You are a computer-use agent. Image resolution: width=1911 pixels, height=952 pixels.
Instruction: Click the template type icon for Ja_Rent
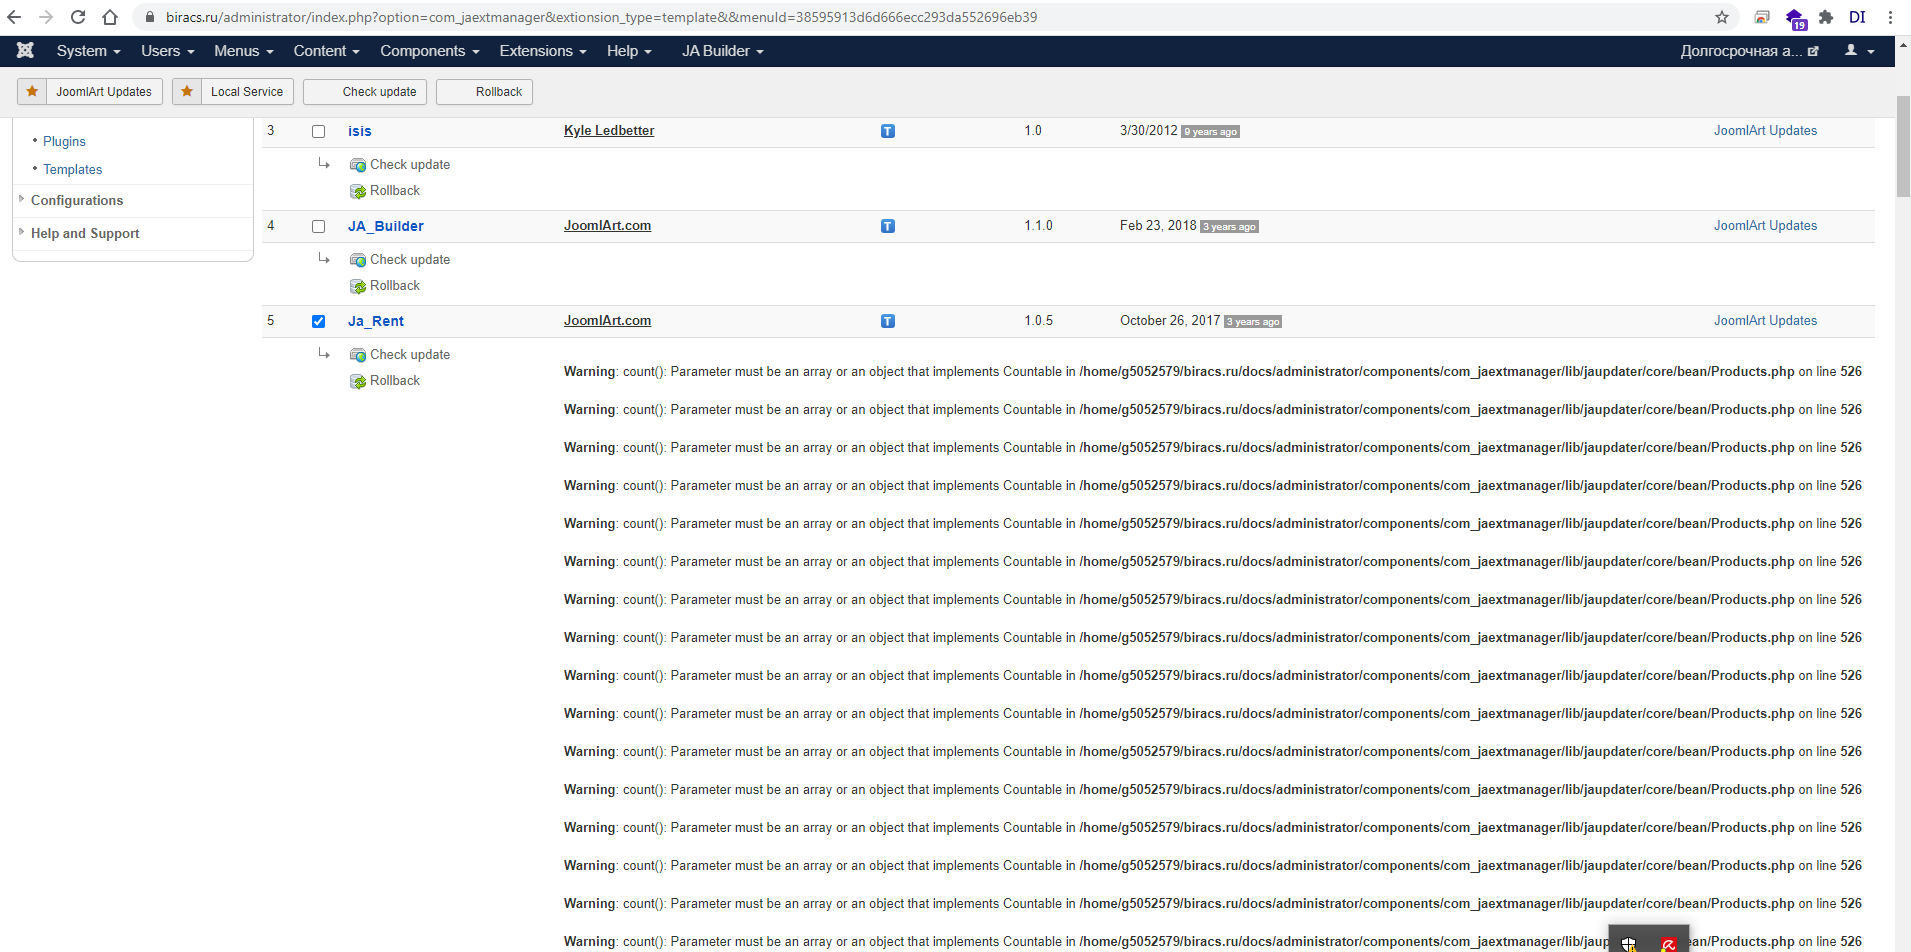coord(888,321)
